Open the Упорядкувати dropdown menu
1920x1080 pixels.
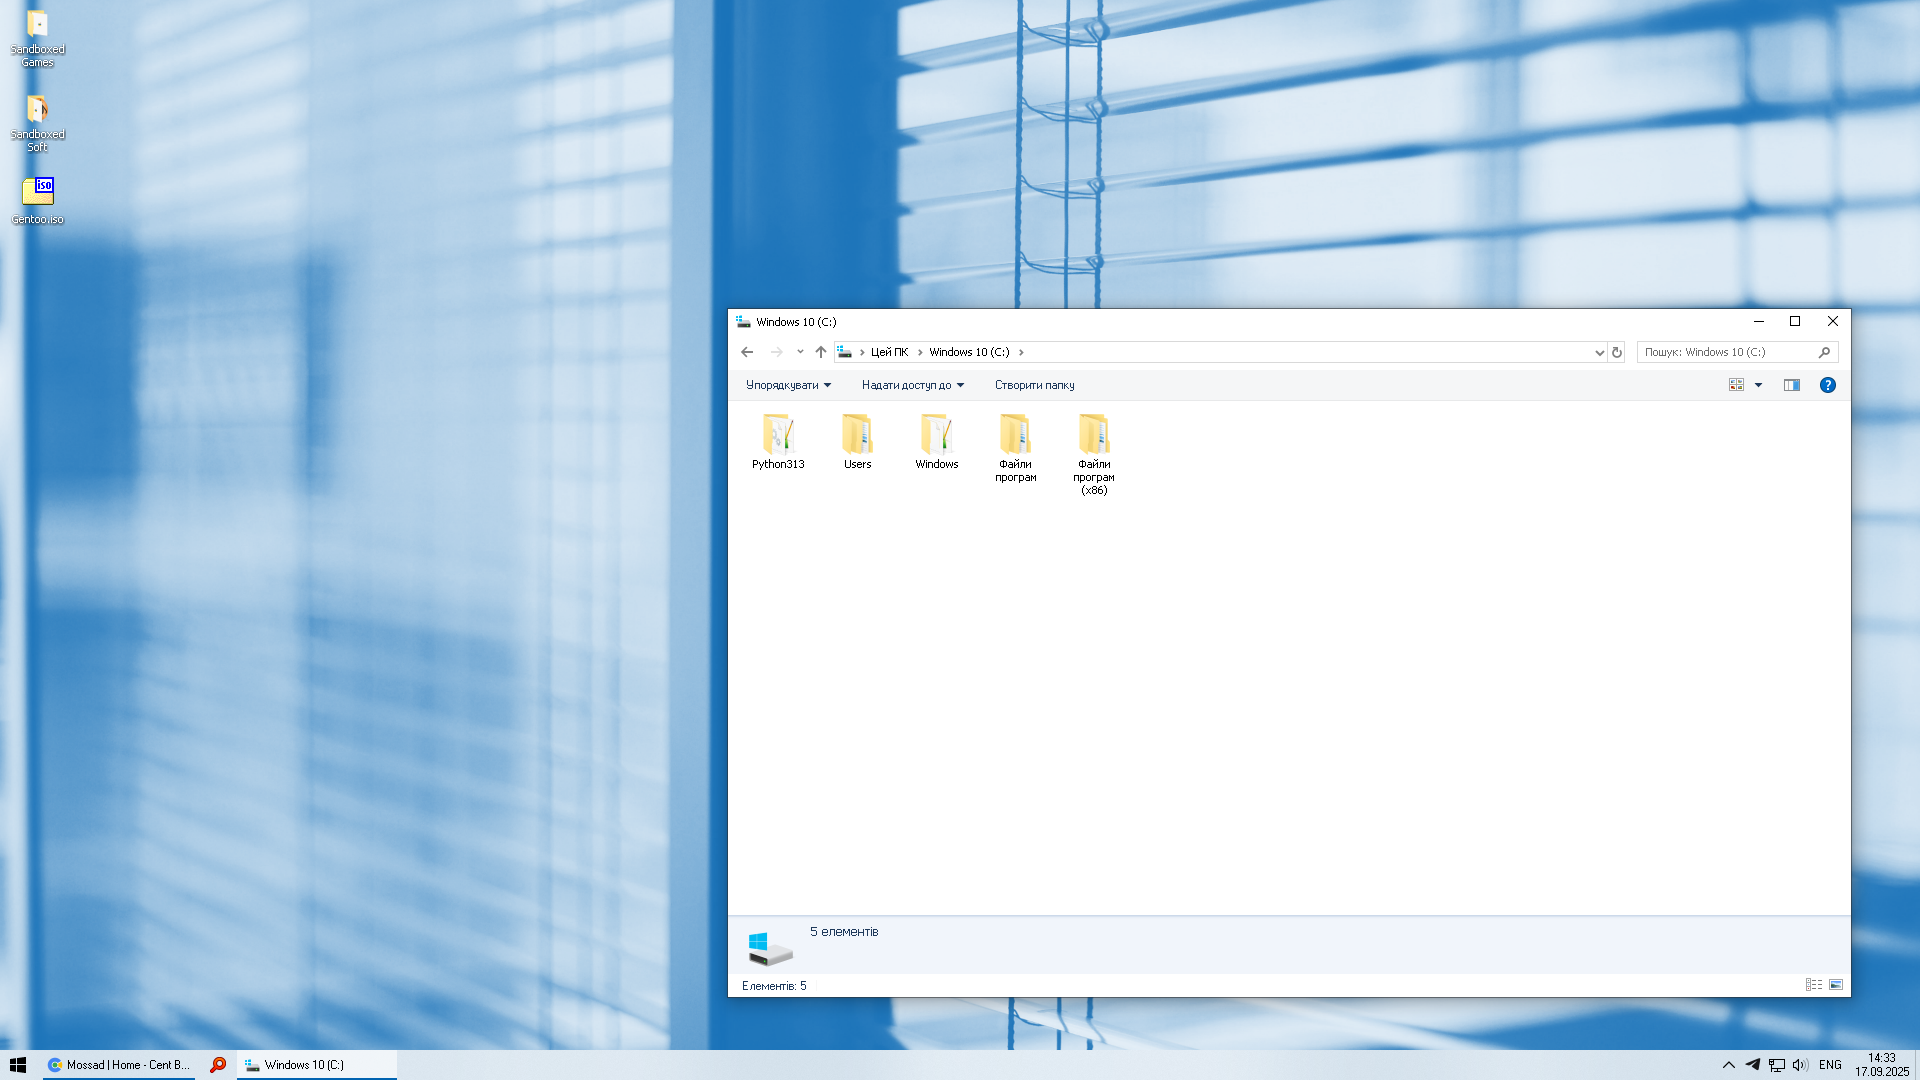click(x=788, y=385)
